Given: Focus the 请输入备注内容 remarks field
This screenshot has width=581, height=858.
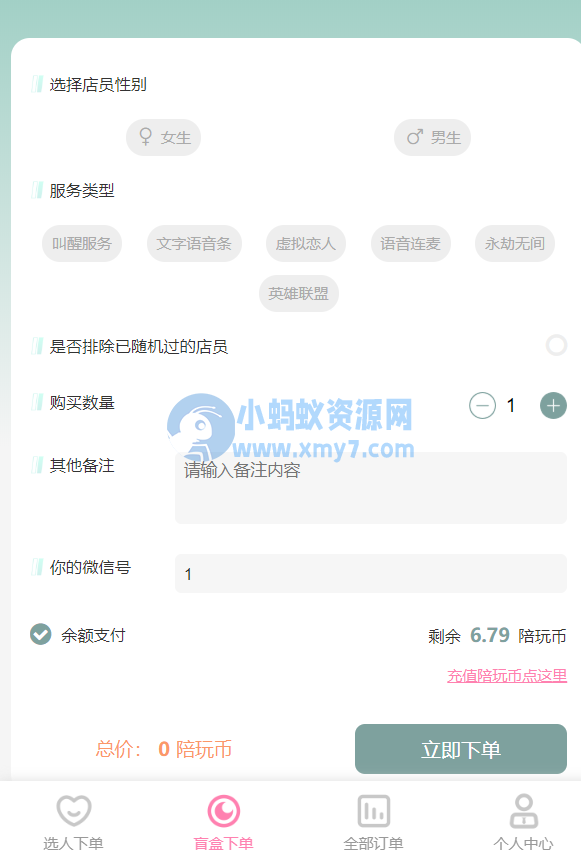Looking at the screenshot, I should point(371,488).
